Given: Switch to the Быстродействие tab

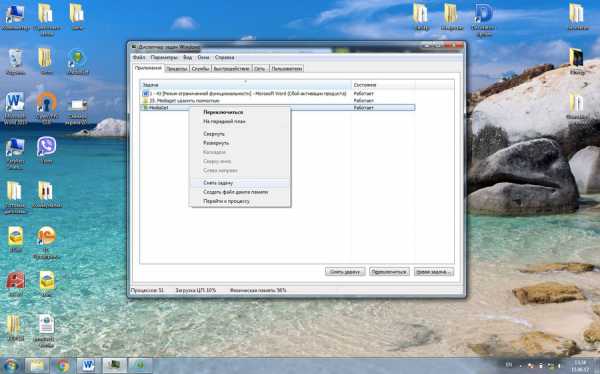Looking at the screenshot, I should click(x=232, y=69).
